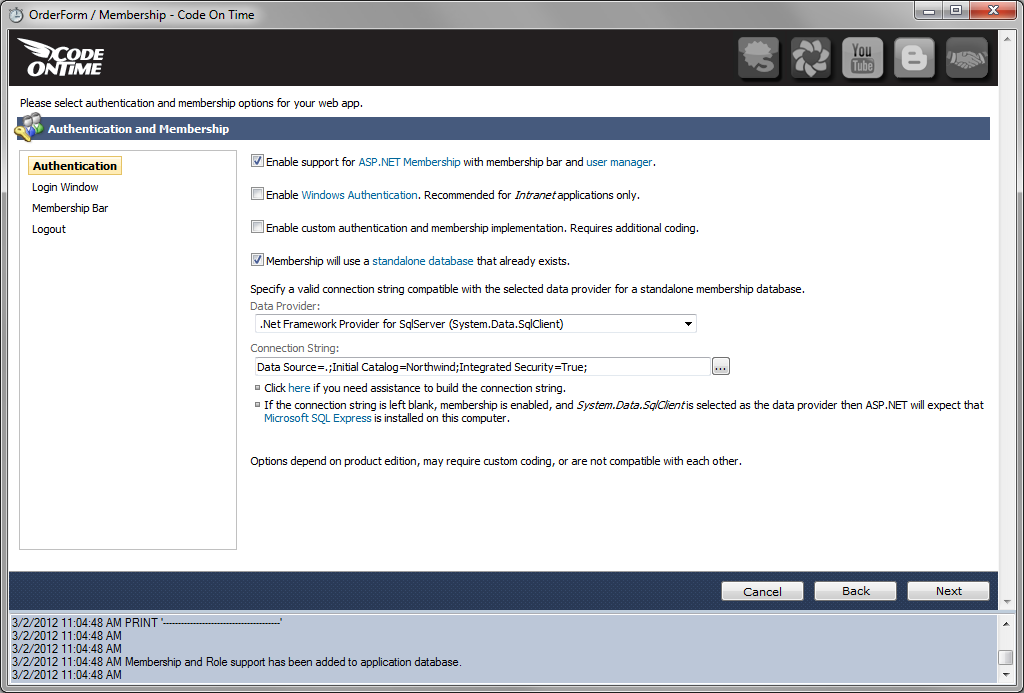Image resolution: width=1024 pixels, height=693 pixels.
Task: Open the standalone database link
Action: pyautogui.click(x=423, y=261)
